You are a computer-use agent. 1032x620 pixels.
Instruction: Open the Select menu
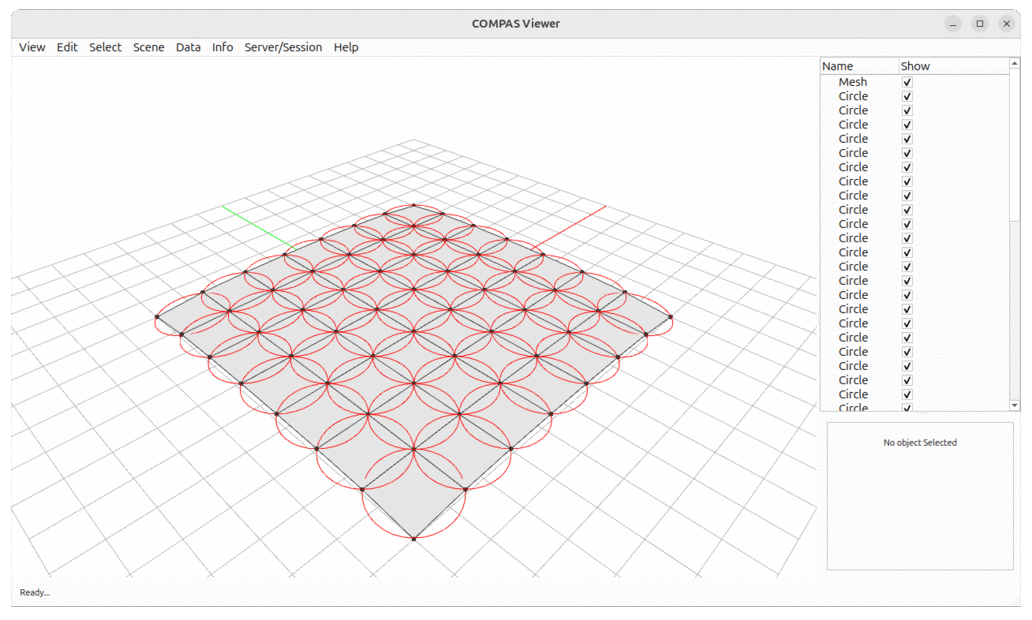(x=105, y=47)
